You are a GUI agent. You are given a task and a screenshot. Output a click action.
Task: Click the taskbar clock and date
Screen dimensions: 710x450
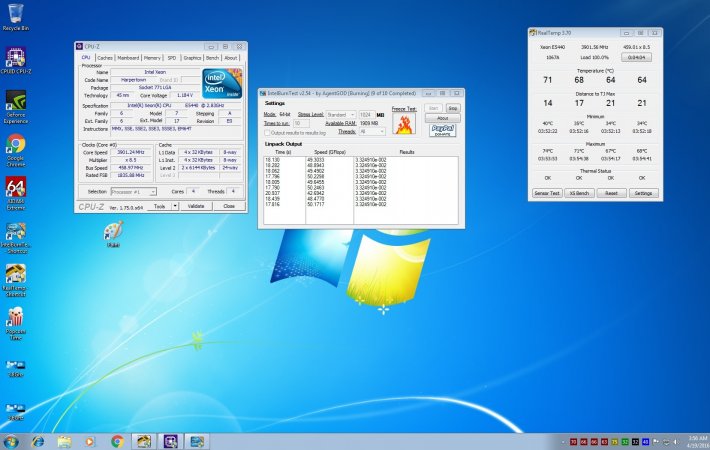(x=697, y=442)
